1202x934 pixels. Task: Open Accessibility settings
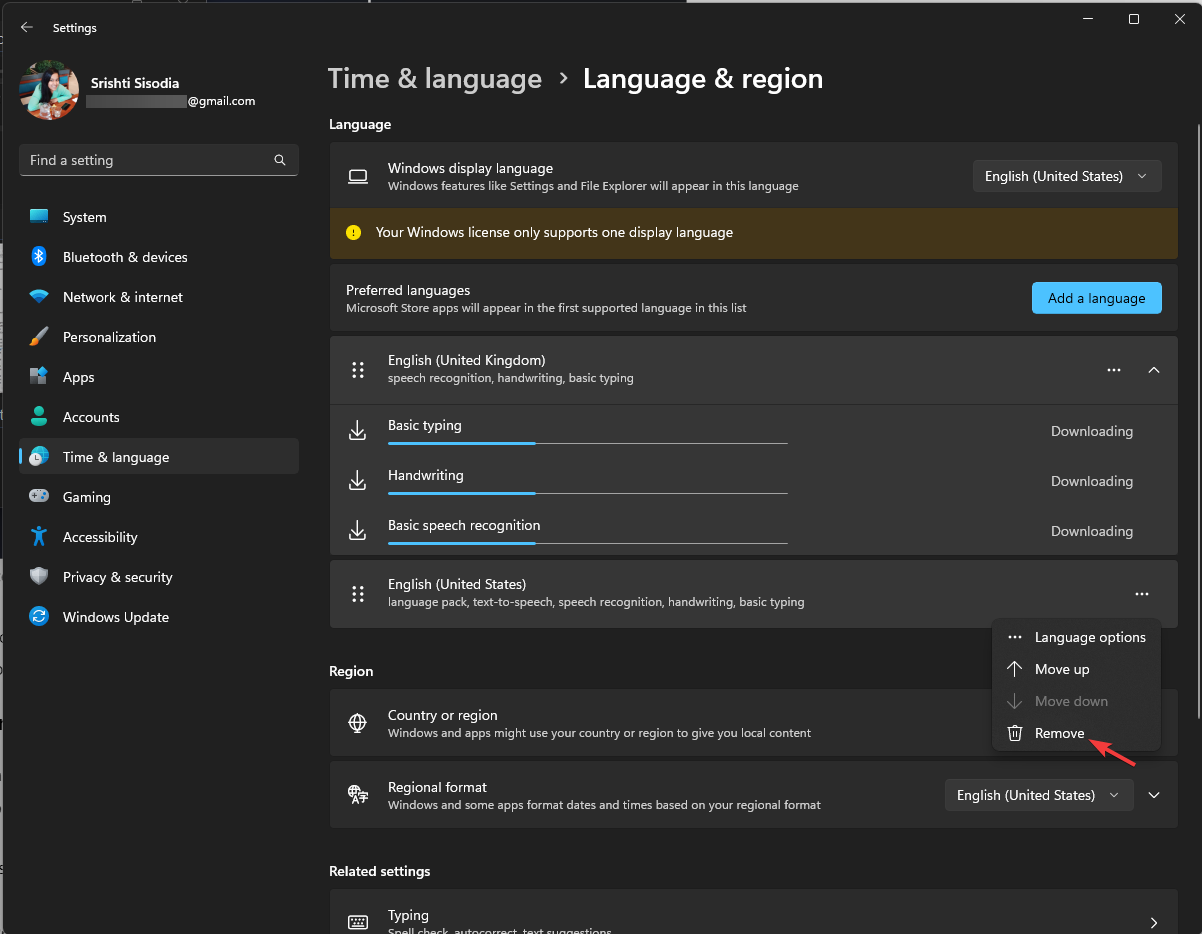click(x=159, y=537)
